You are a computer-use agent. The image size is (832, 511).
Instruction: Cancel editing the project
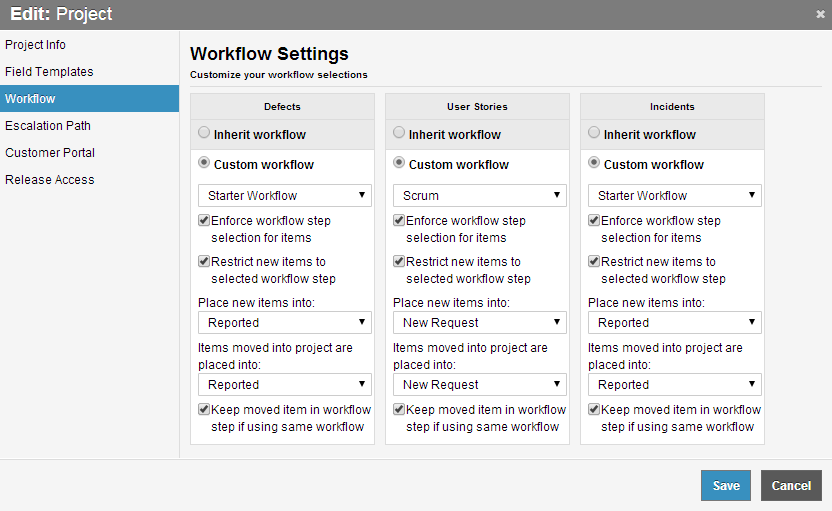point(791,485)
